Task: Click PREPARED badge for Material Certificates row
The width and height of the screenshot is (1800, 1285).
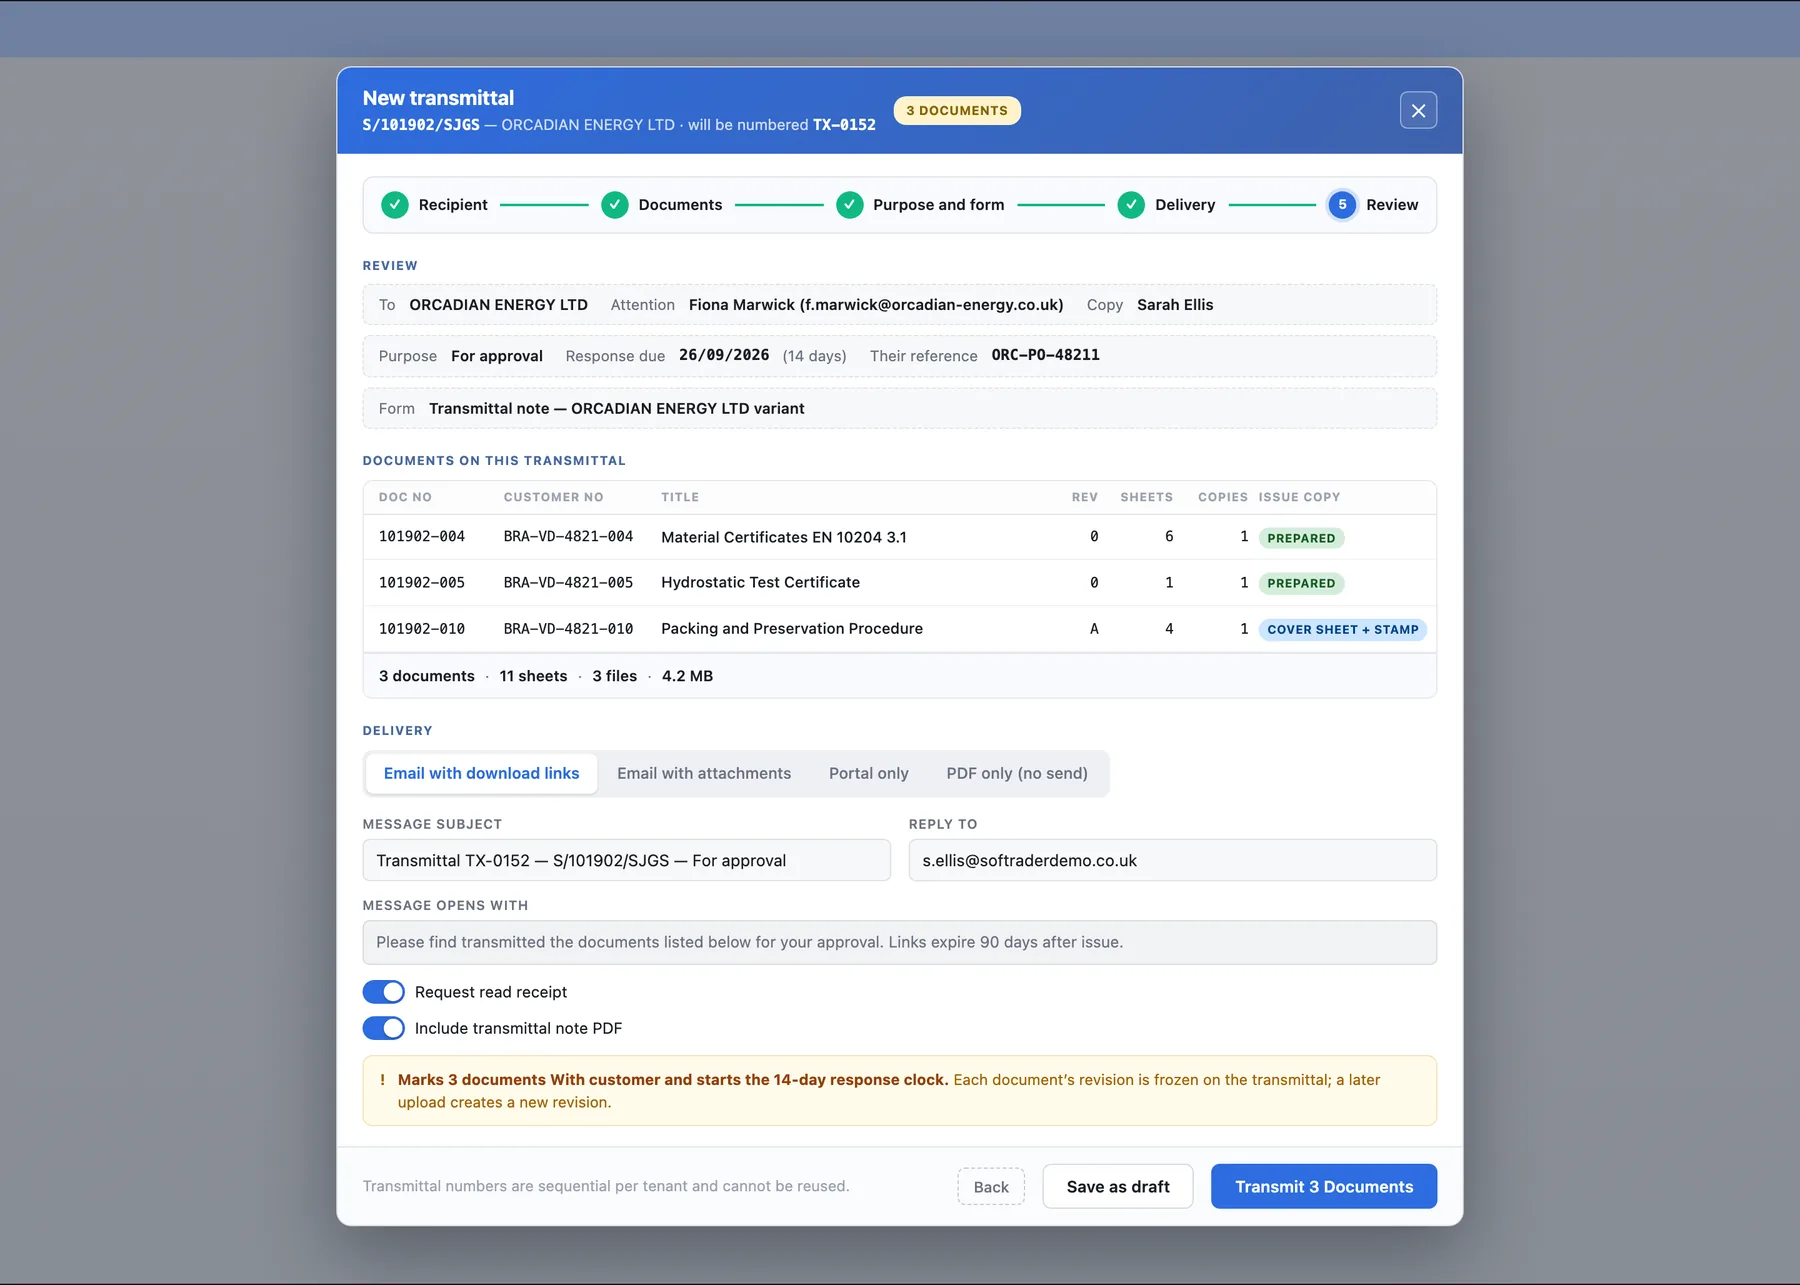Action: click(x=1301, y=538)
